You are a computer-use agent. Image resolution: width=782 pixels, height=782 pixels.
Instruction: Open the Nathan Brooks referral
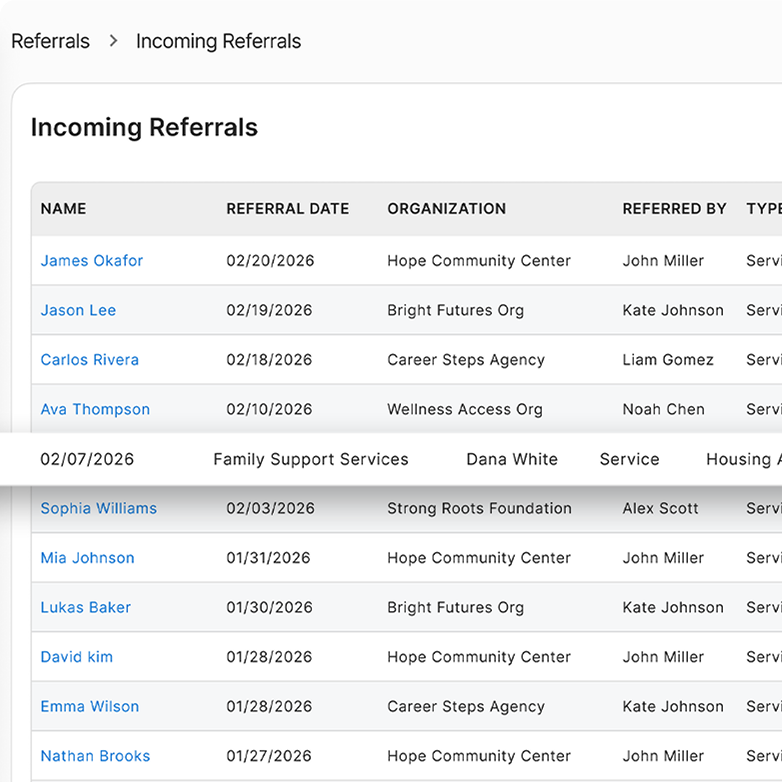[95, 756]
